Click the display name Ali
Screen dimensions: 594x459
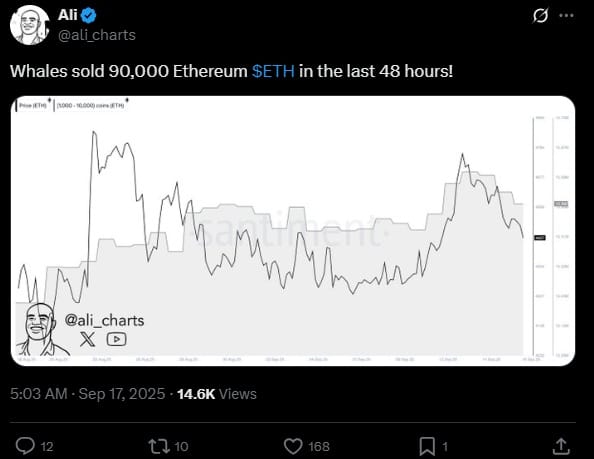67,15
